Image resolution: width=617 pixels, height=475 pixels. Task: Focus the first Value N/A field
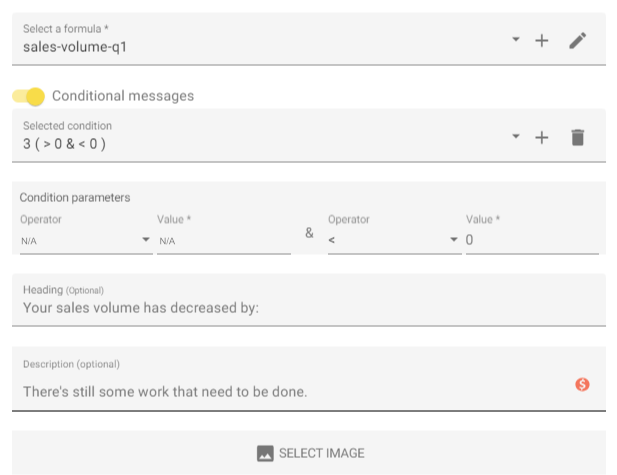(x=224, y=240)
